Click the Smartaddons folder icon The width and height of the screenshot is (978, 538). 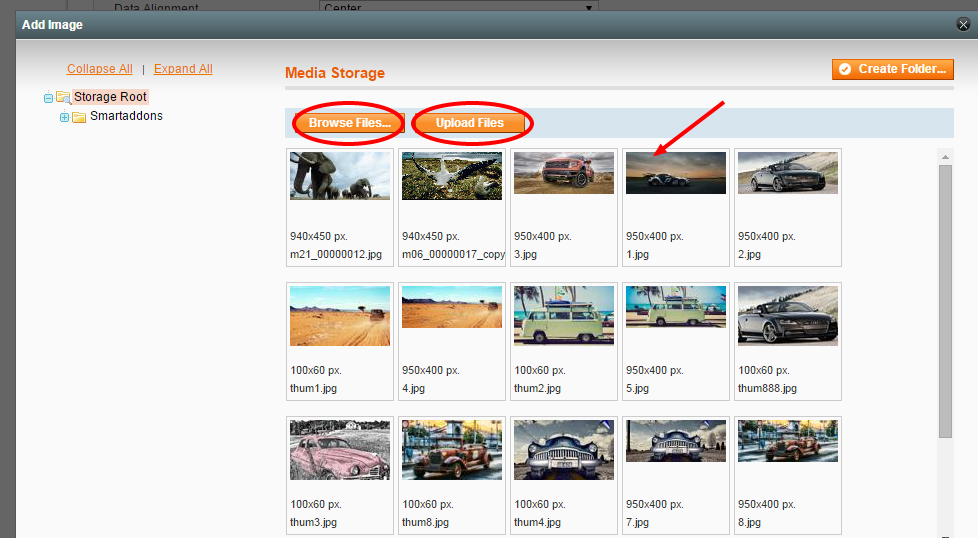79,117
